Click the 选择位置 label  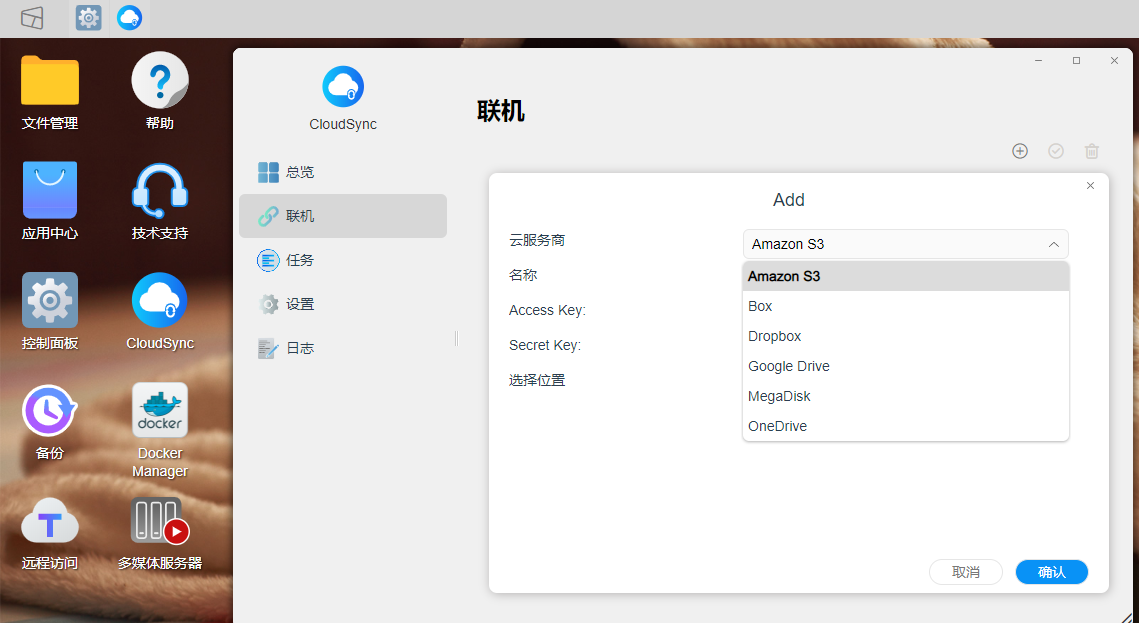click(x=537, y=380)
